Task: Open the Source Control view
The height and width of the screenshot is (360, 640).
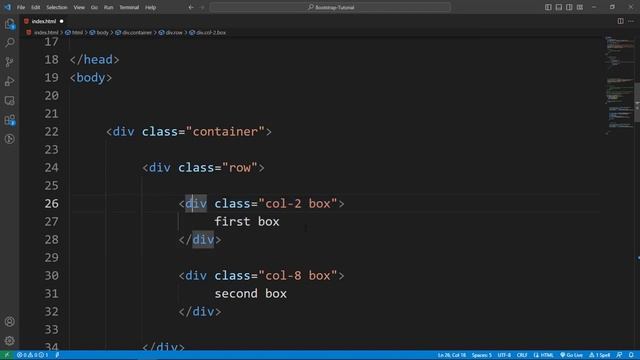Action: point(9,62)
